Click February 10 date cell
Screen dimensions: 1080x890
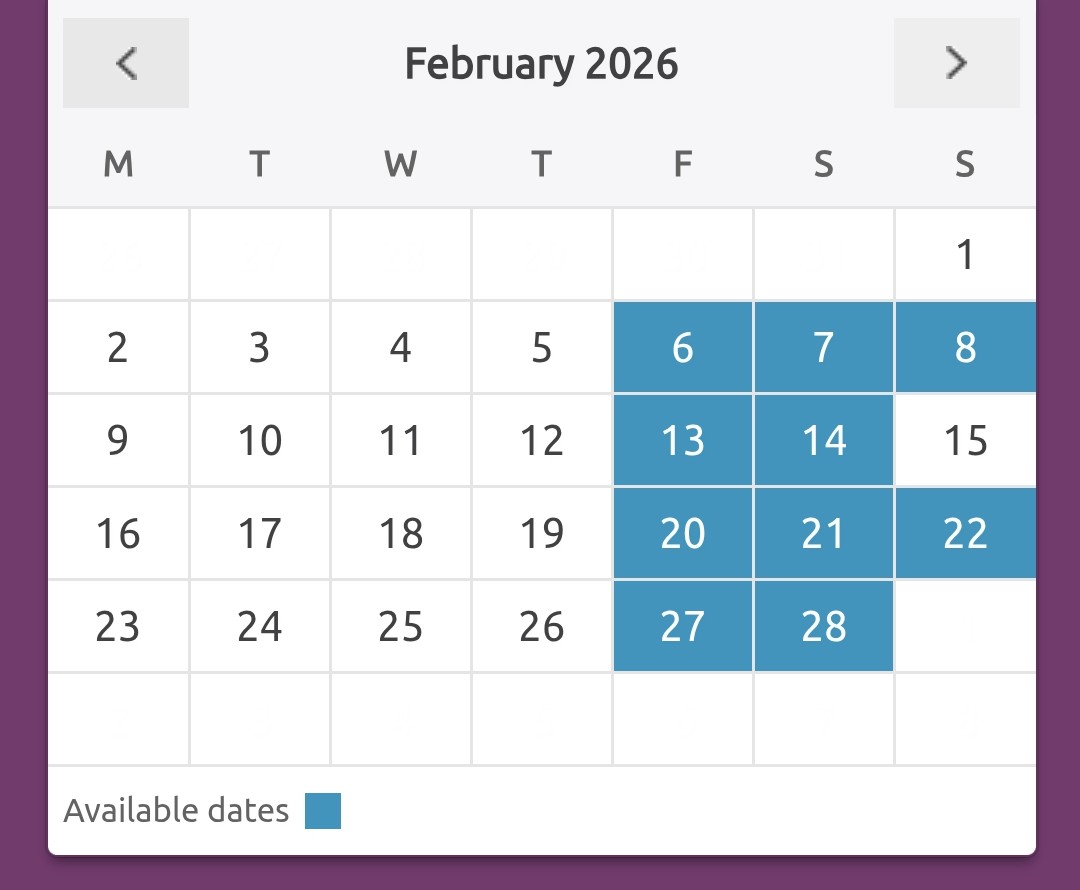[x=260, y=441]
